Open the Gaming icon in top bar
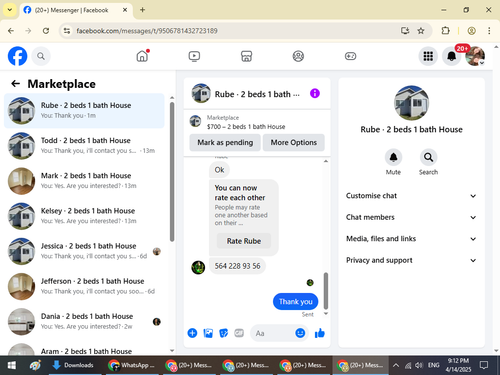Image resolution: width=500 pixels, height=375 pixels. coord(350,56)
